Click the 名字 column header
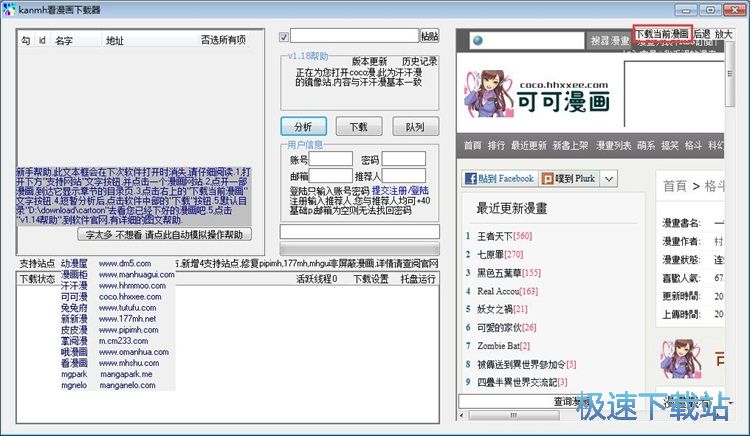 (x=64, y=41)
